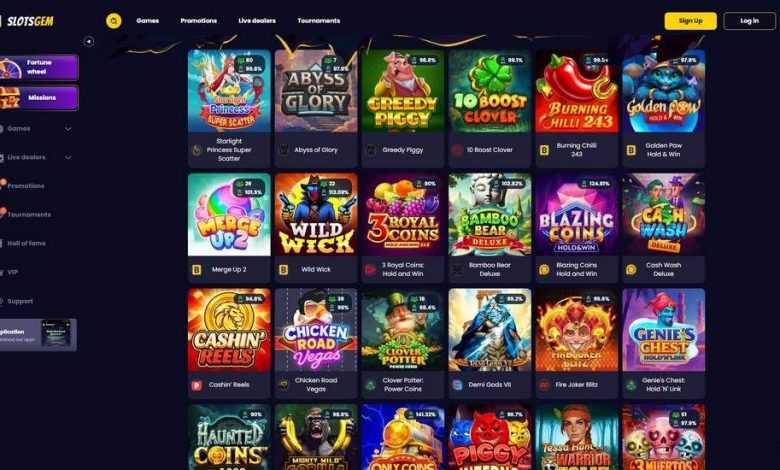Click the Log in button
Viewport: 780px width, 470px height.
pos(749,21)
